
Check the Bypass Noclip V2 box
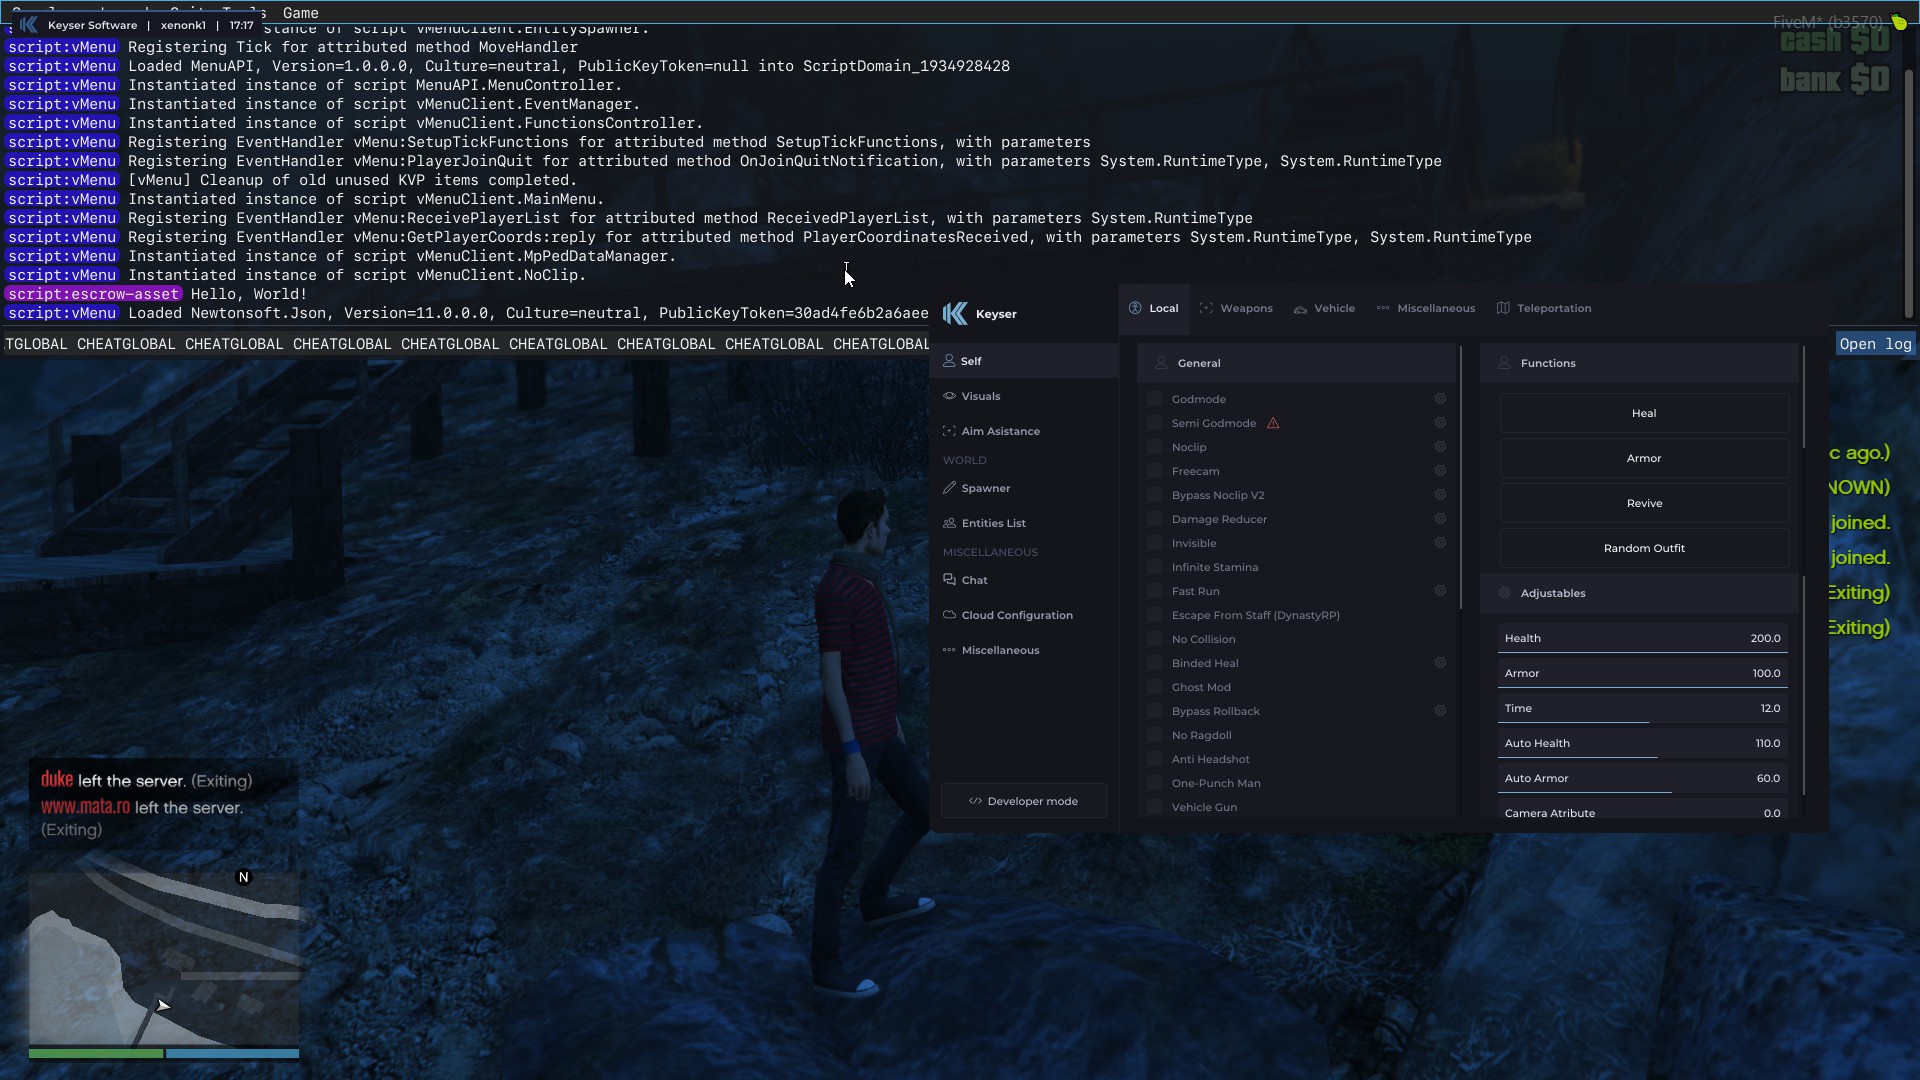(1155, 495)
